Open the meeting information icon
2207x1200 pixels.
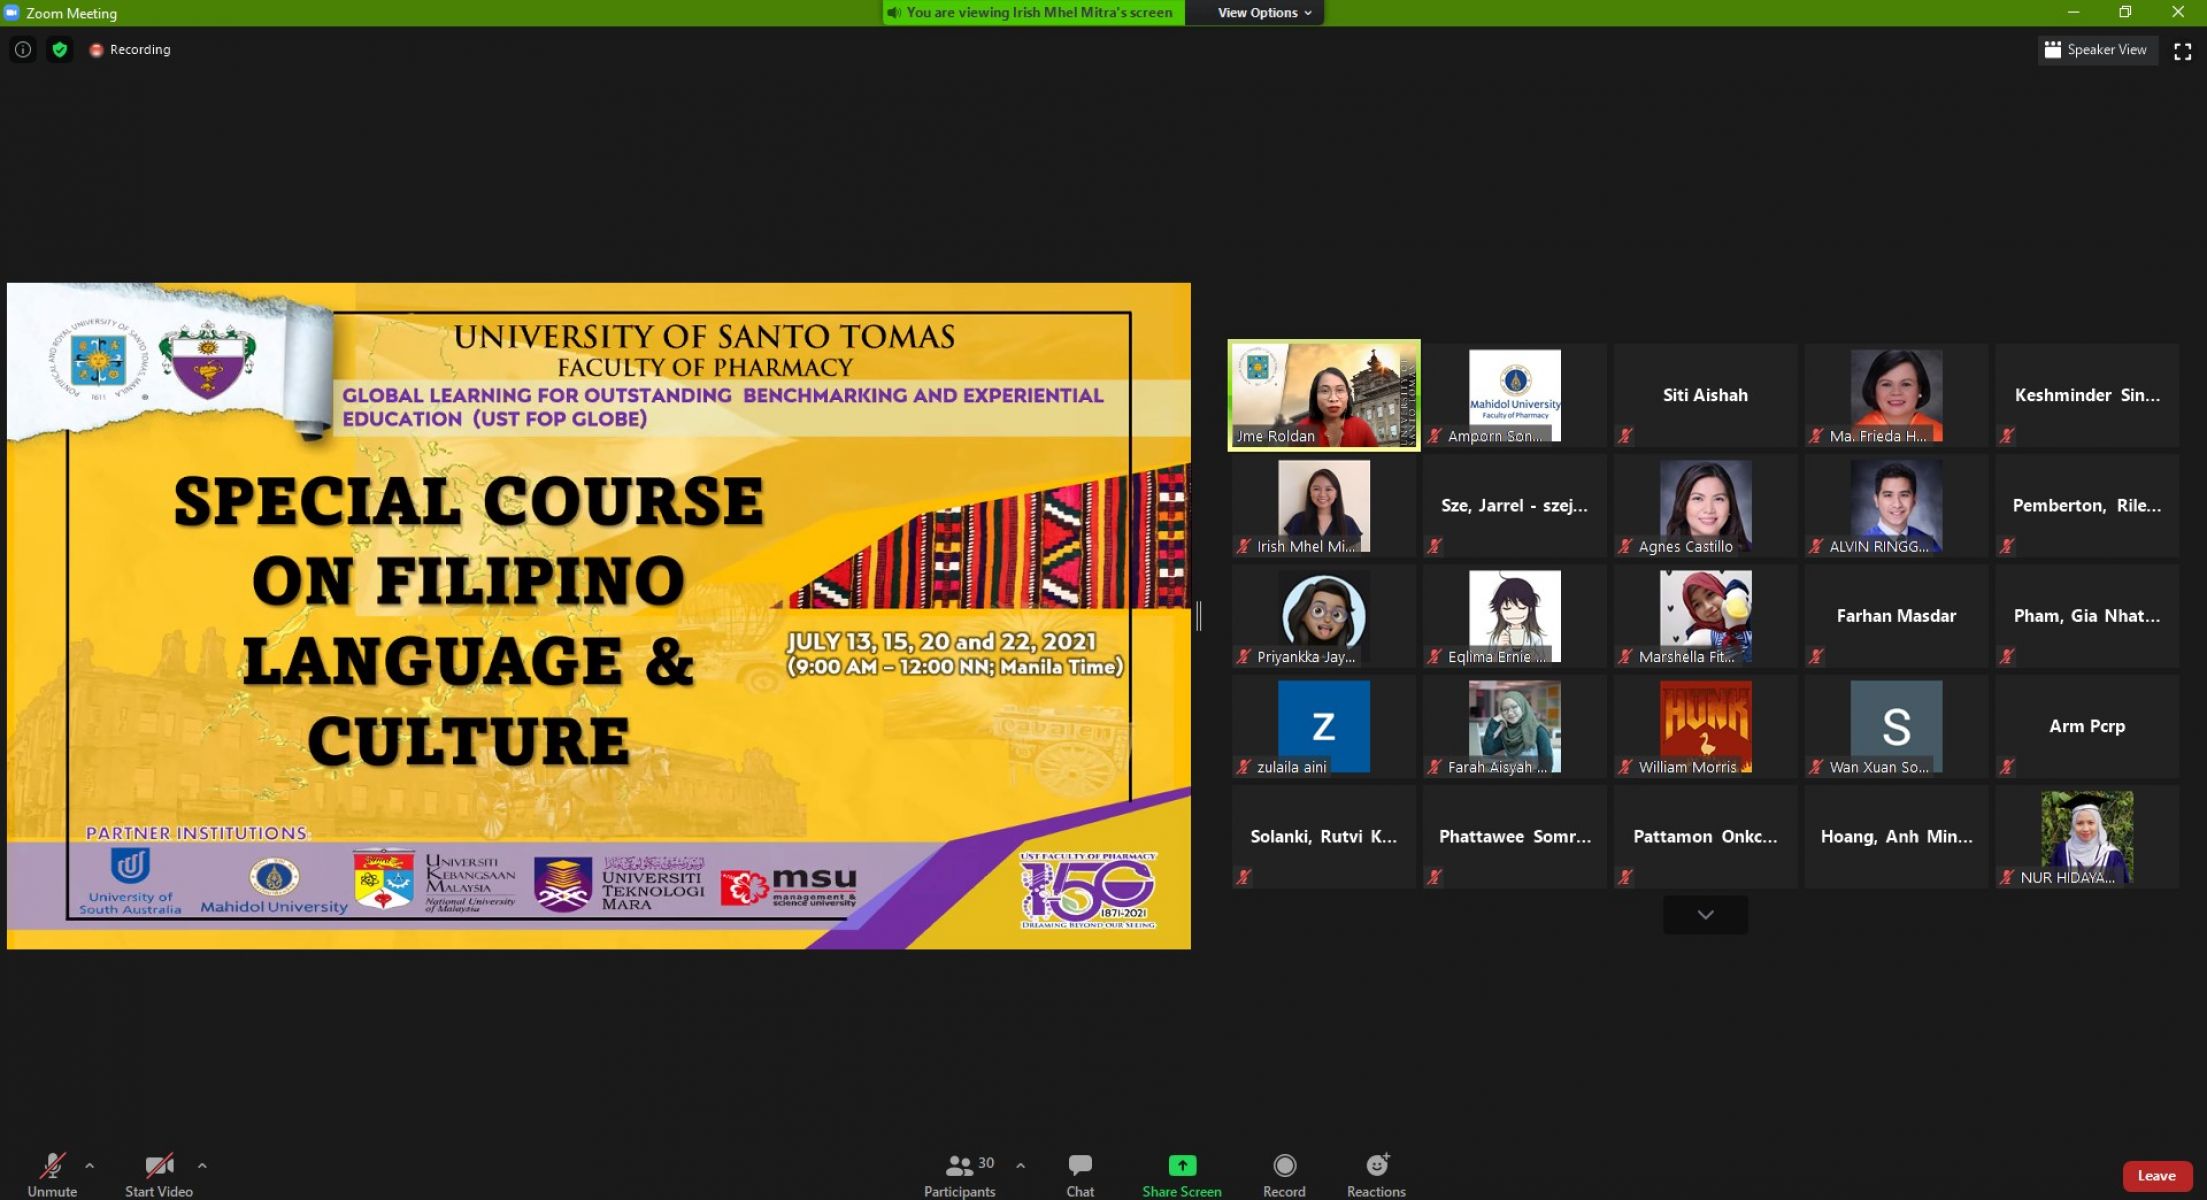23,49
